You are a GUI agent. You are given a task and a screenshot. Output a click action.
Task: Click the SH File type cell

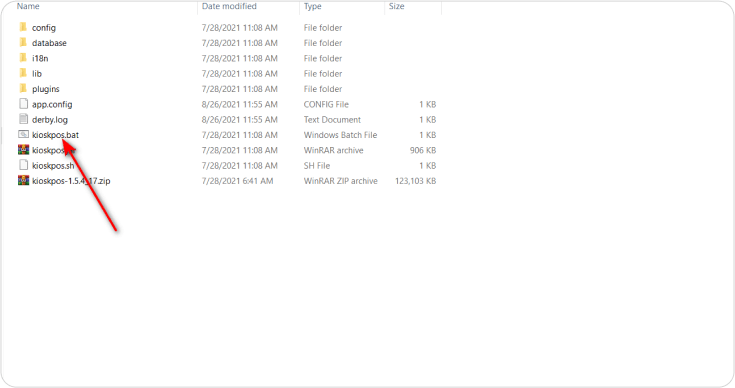317,166
